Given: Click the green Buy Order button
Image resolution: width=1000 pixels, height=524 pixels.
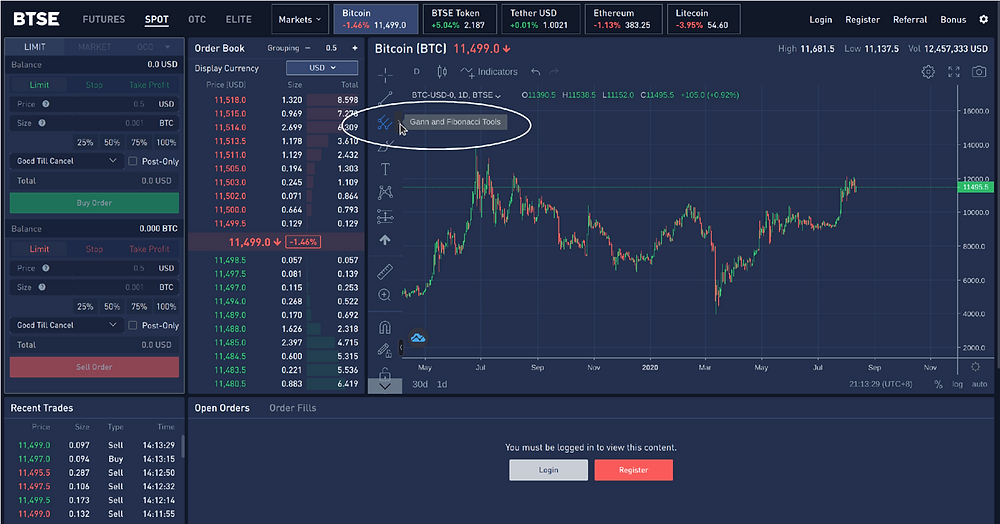Looking at the screenshot, I should [x=94, y=203].
